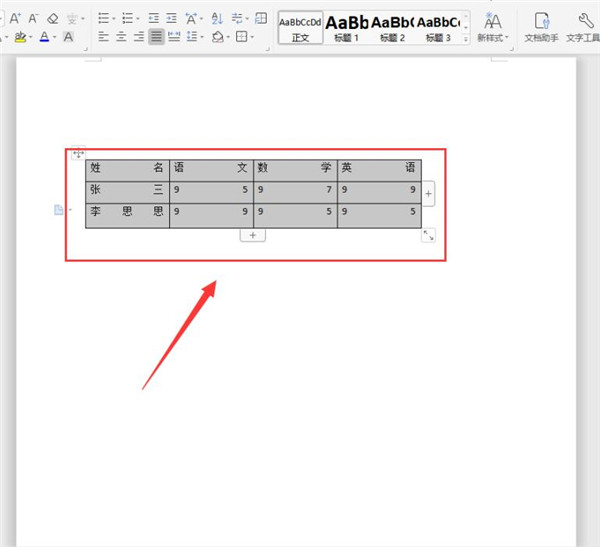Viewport: 600px width, 547px height.
Task: Open the font color dropdown arrow
Action: point(55,37)
